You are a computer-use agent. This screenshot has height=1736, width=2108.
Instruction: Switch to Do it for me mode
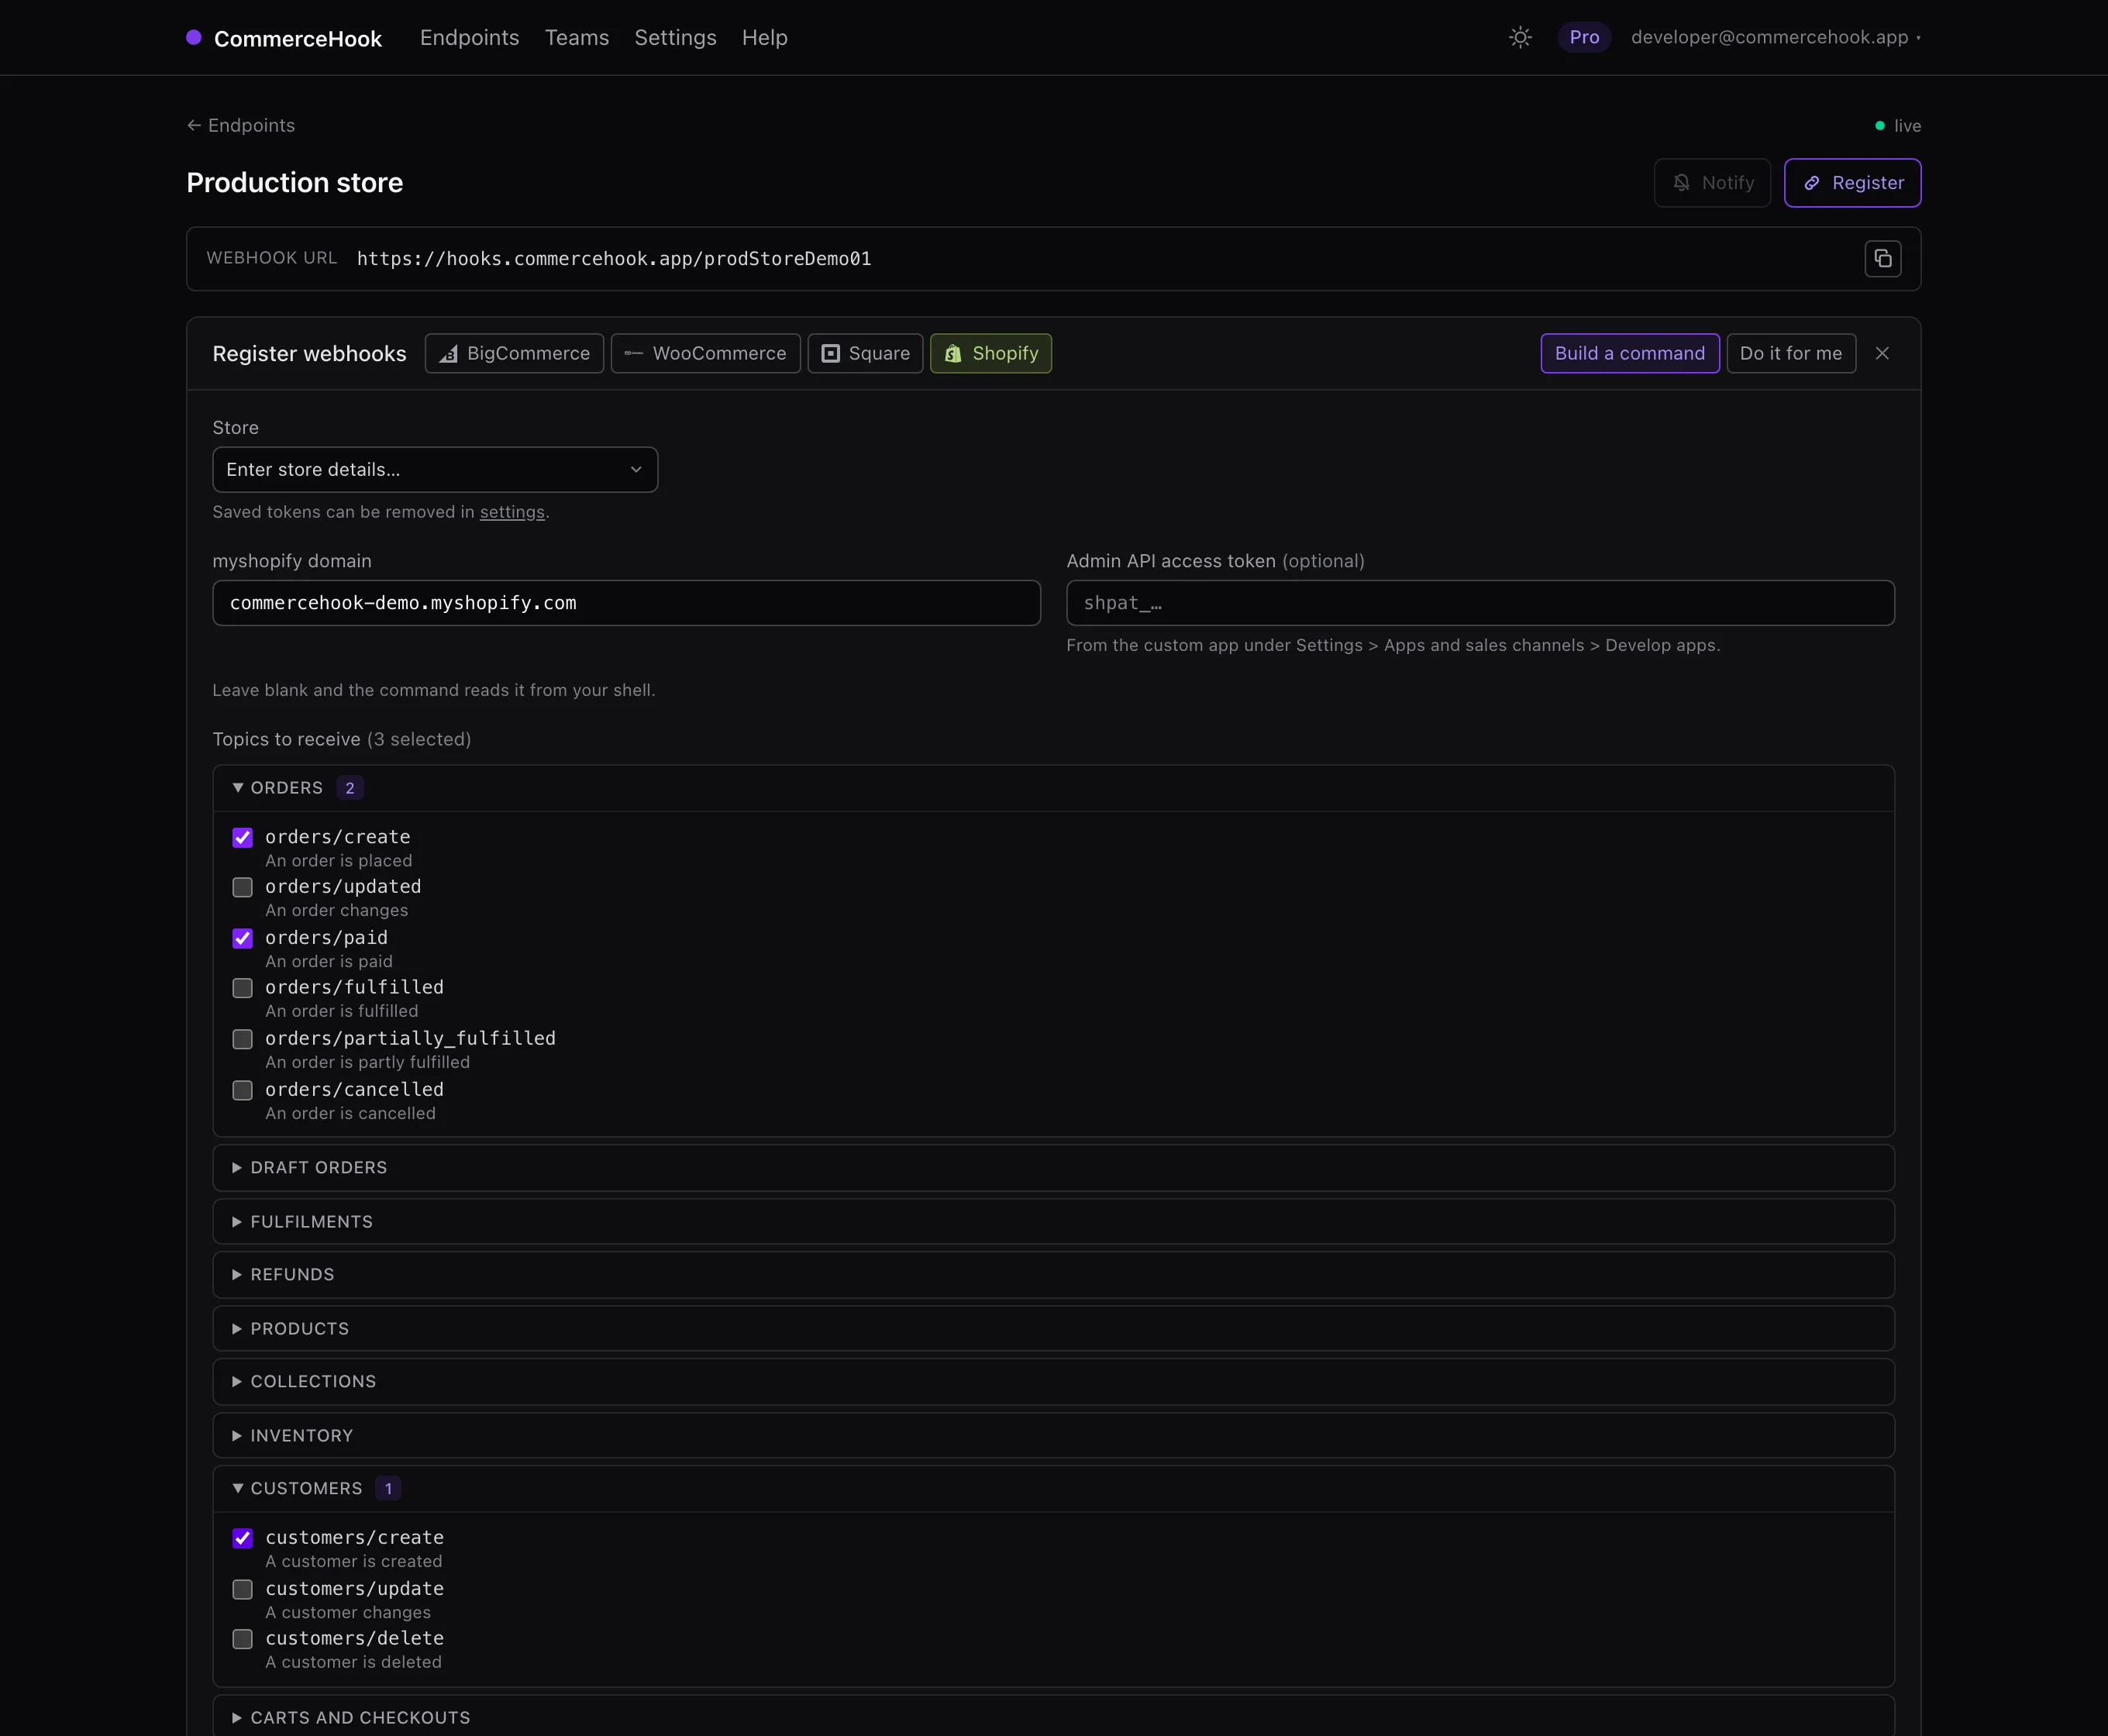(x=1791, y=354)
